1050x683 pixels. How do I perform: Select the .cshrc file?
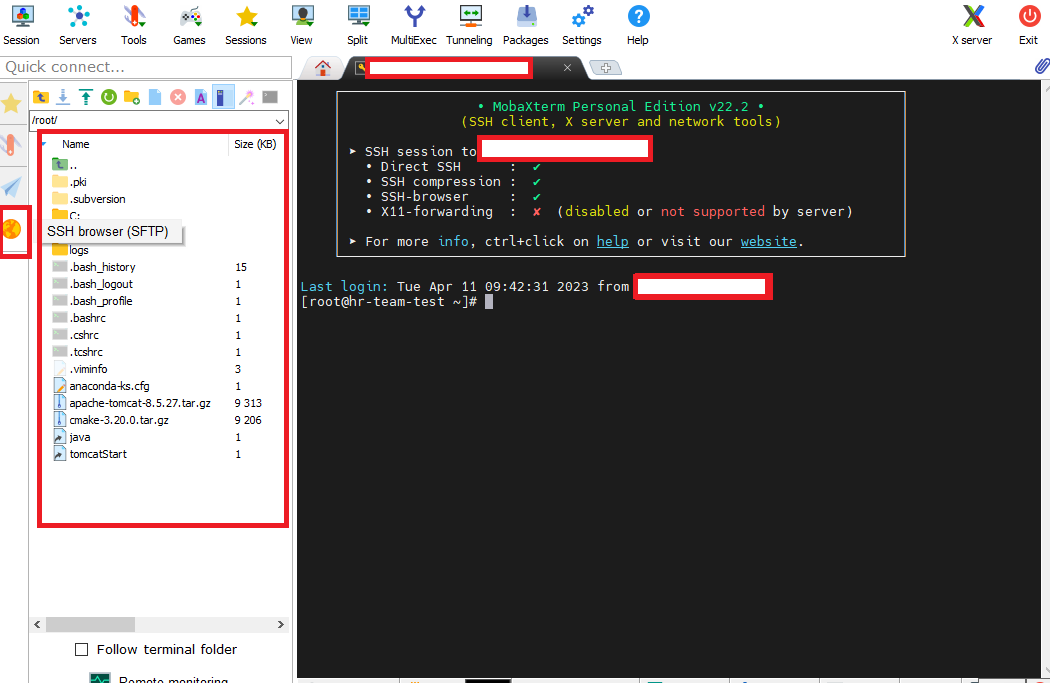[x=76, y=335]
